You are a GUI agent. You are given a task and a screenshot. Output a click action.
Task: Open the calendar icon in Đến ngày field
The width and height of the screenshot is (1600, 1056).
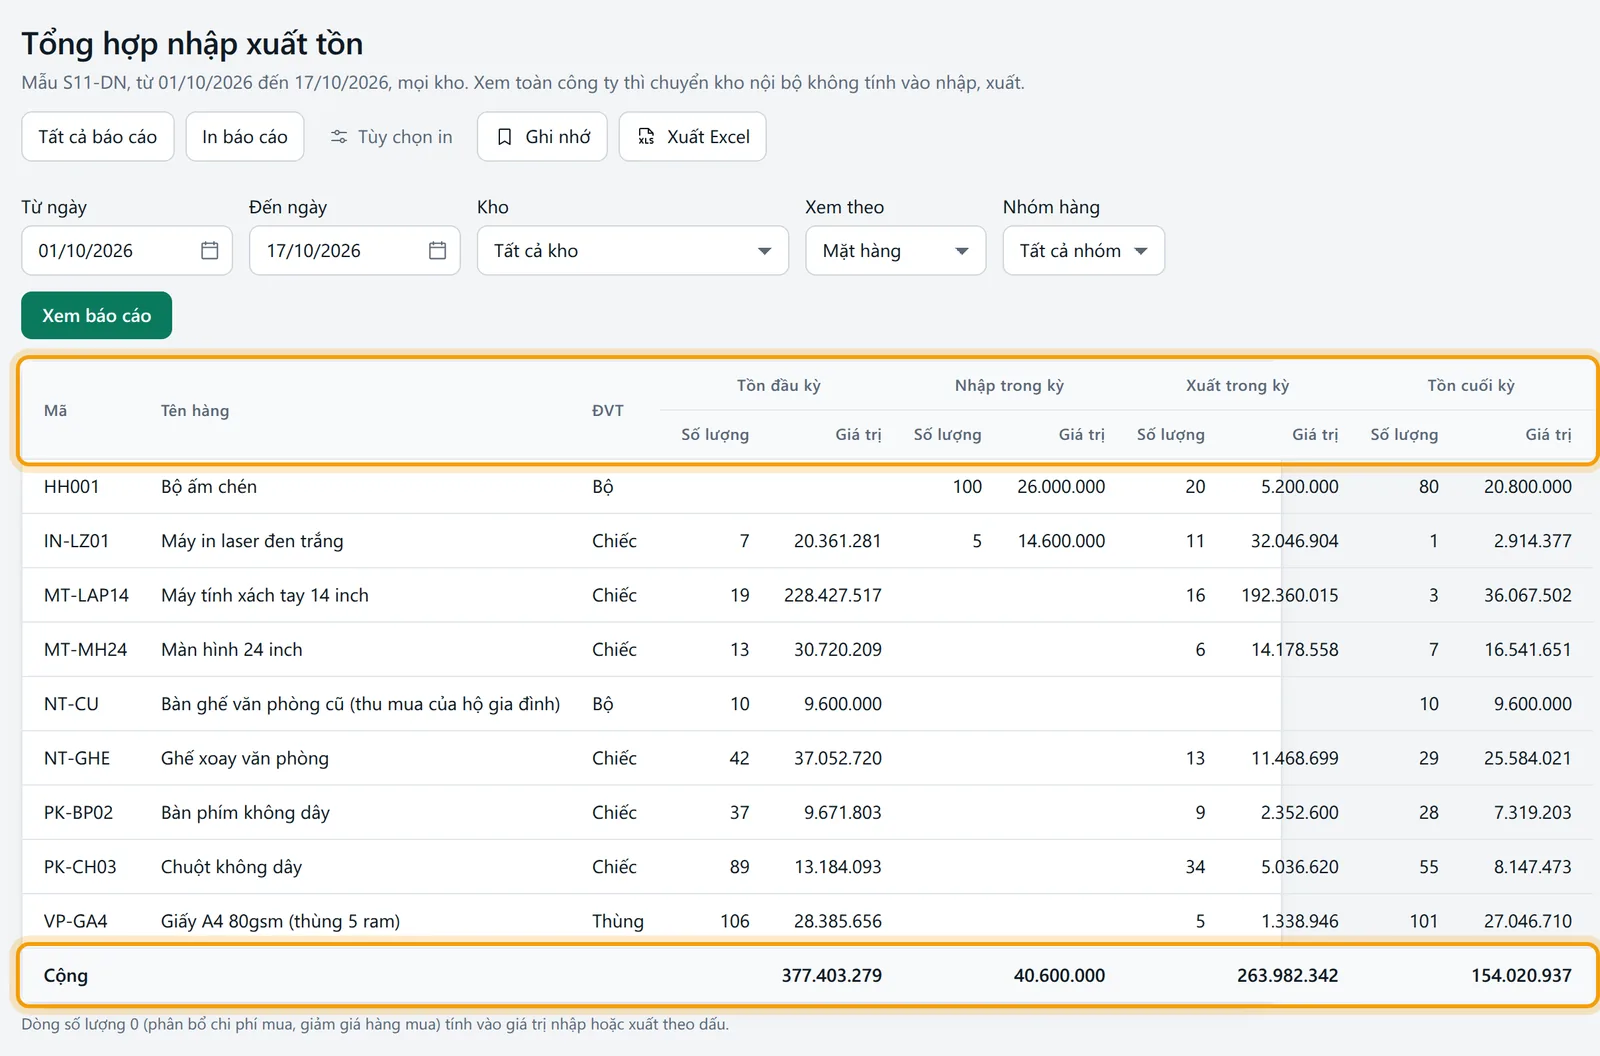click(x=437, y=250)
